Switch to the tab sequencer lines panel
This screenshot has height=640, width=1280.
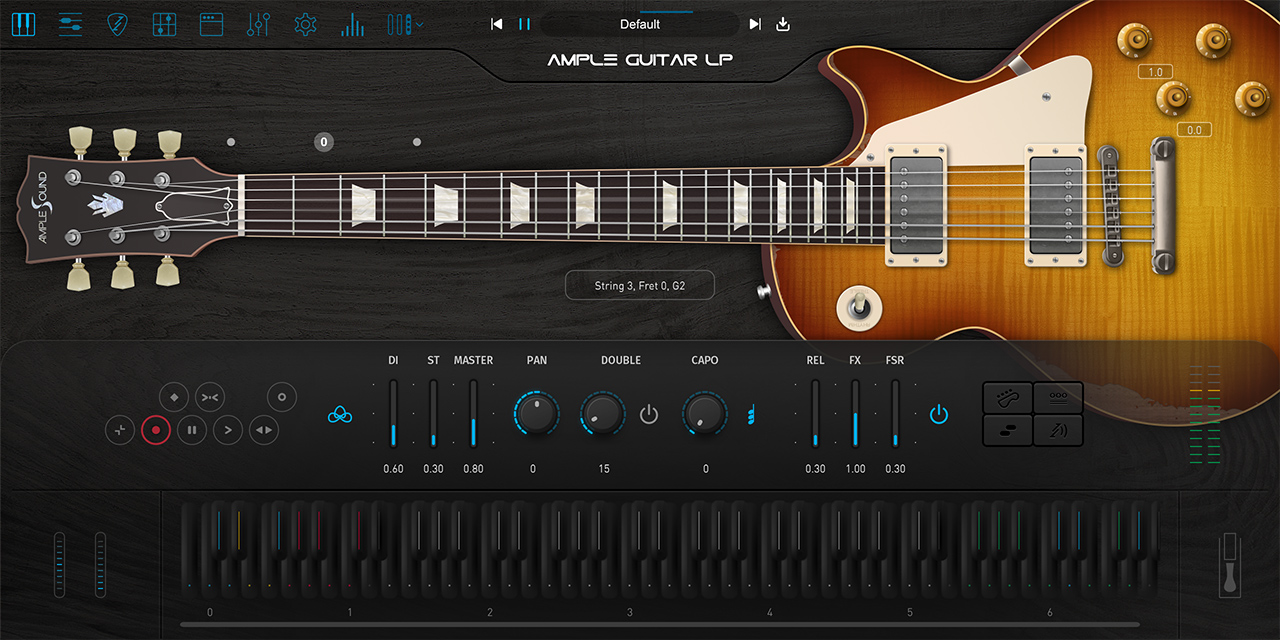(x=70, y=24)
